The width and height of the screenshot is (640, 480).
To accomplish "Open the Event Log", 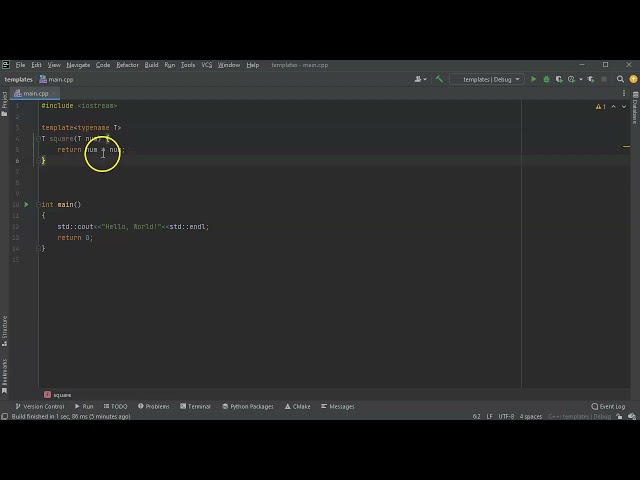I will click(x=608, y=407).
